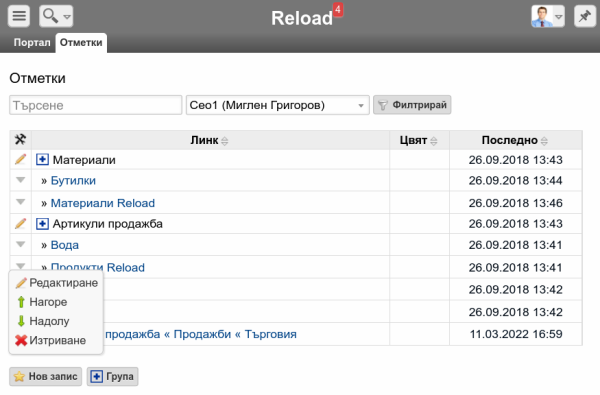
Task: Choose Редактиране in the context menu
Action: [x=56, y=283]
